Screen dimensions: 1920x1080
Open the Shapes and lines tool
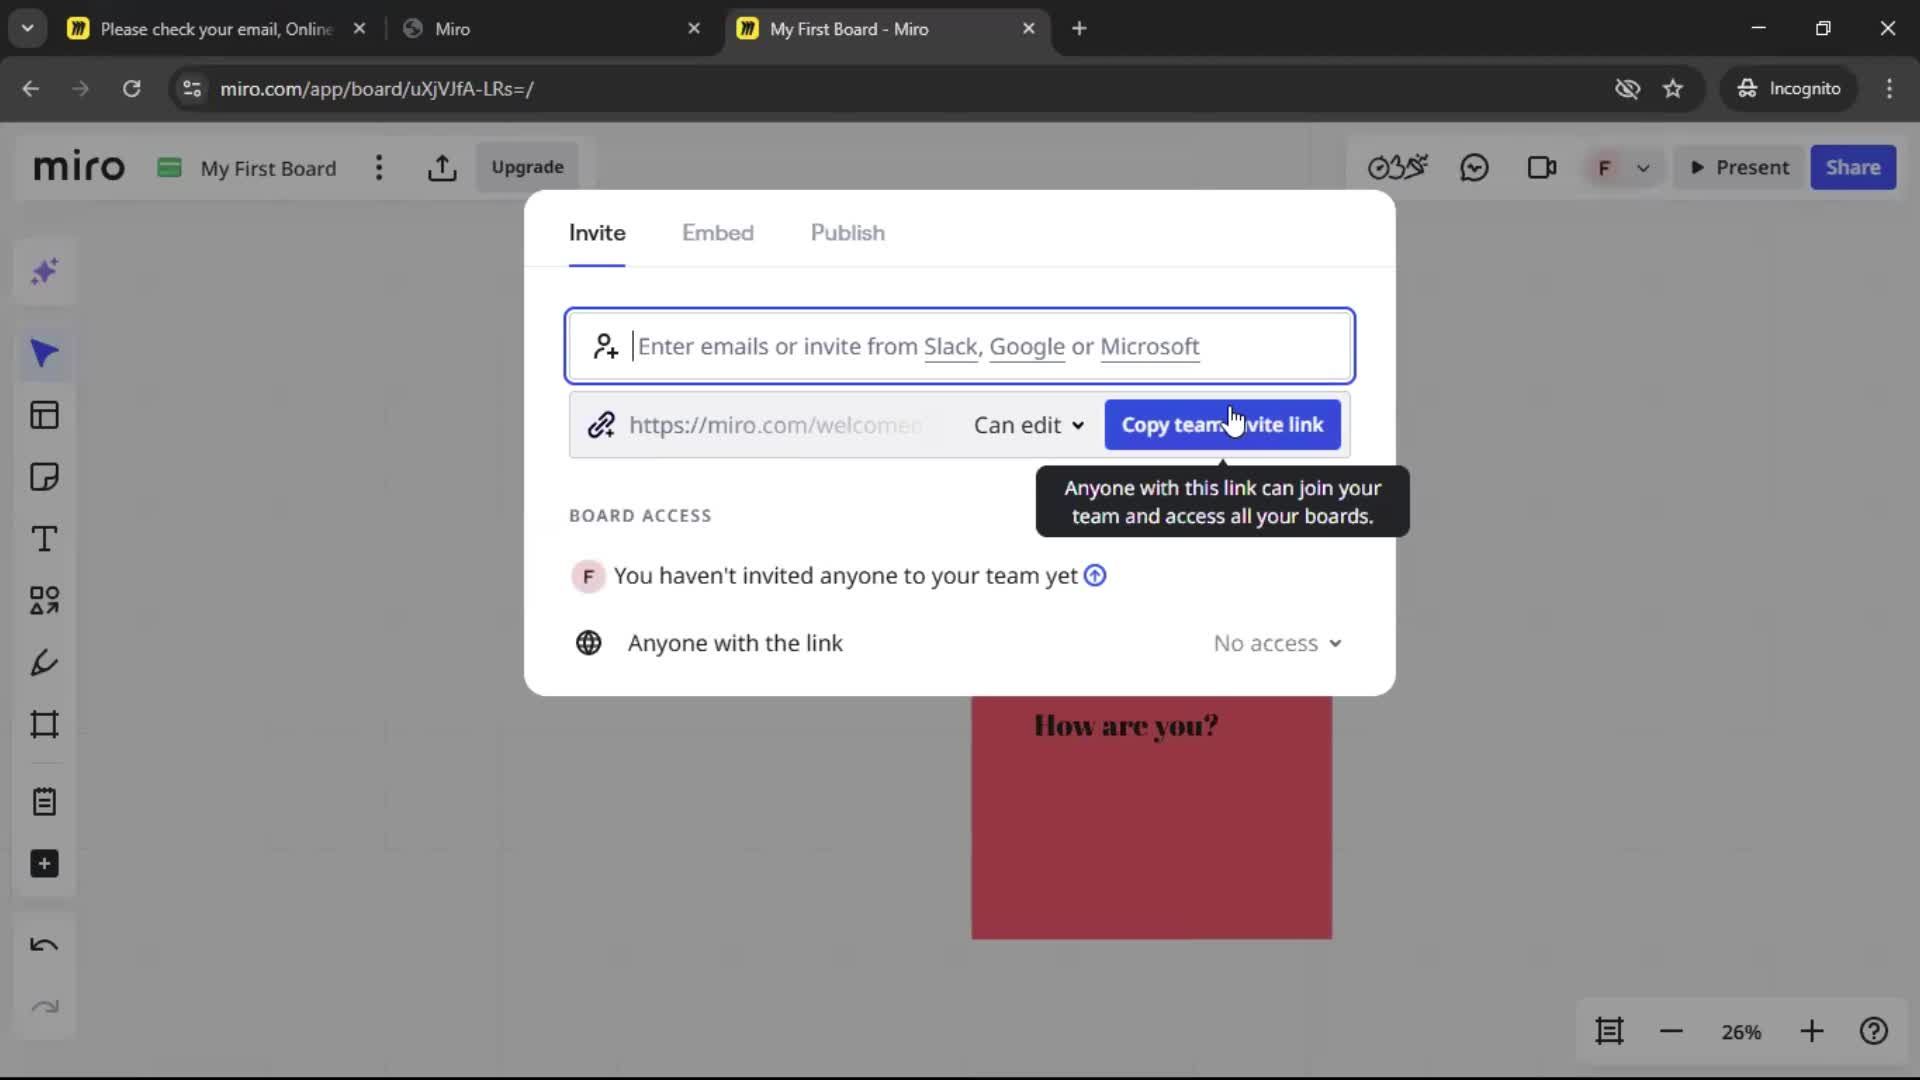click(x=44, y=601)
